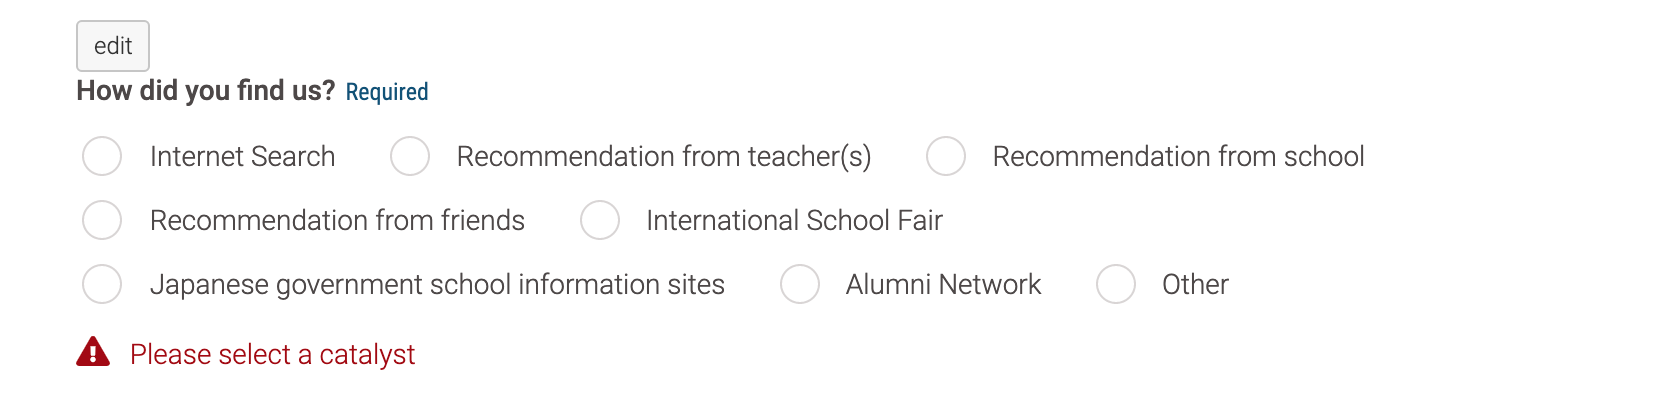1674x404 pixels.
Task: Select the Alumni Network radio circle
Action: click(800, 284)
